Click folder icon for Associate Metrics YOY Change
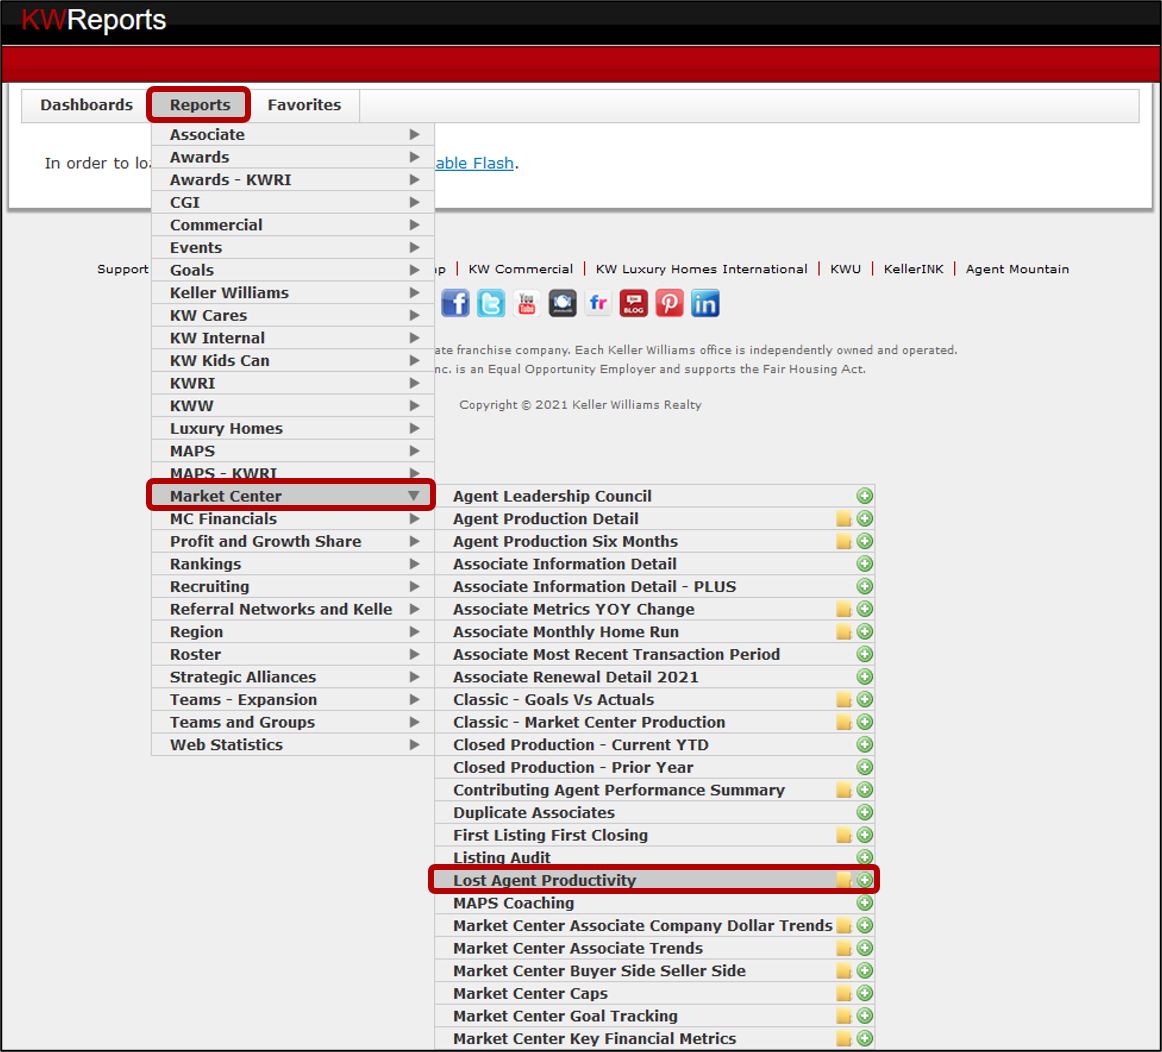Image resolution: width=1162 pixels, height=1052 pixels. [x=843, y=609]
